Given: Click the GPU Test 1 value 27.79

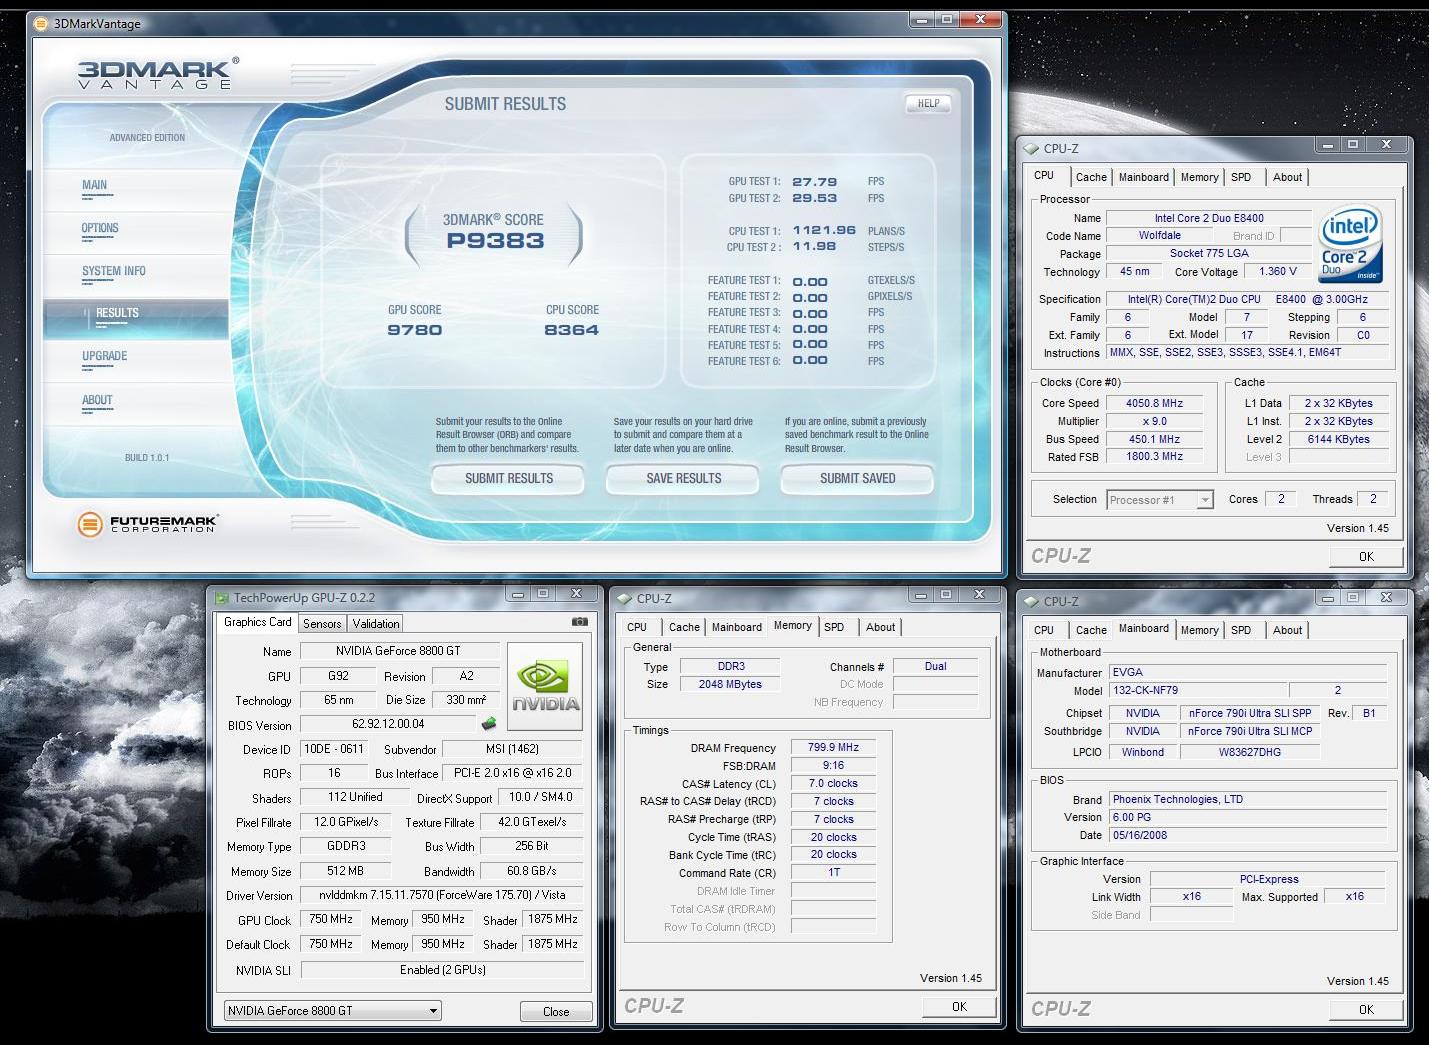Looking at the screenshot, I should coord(814,182).
